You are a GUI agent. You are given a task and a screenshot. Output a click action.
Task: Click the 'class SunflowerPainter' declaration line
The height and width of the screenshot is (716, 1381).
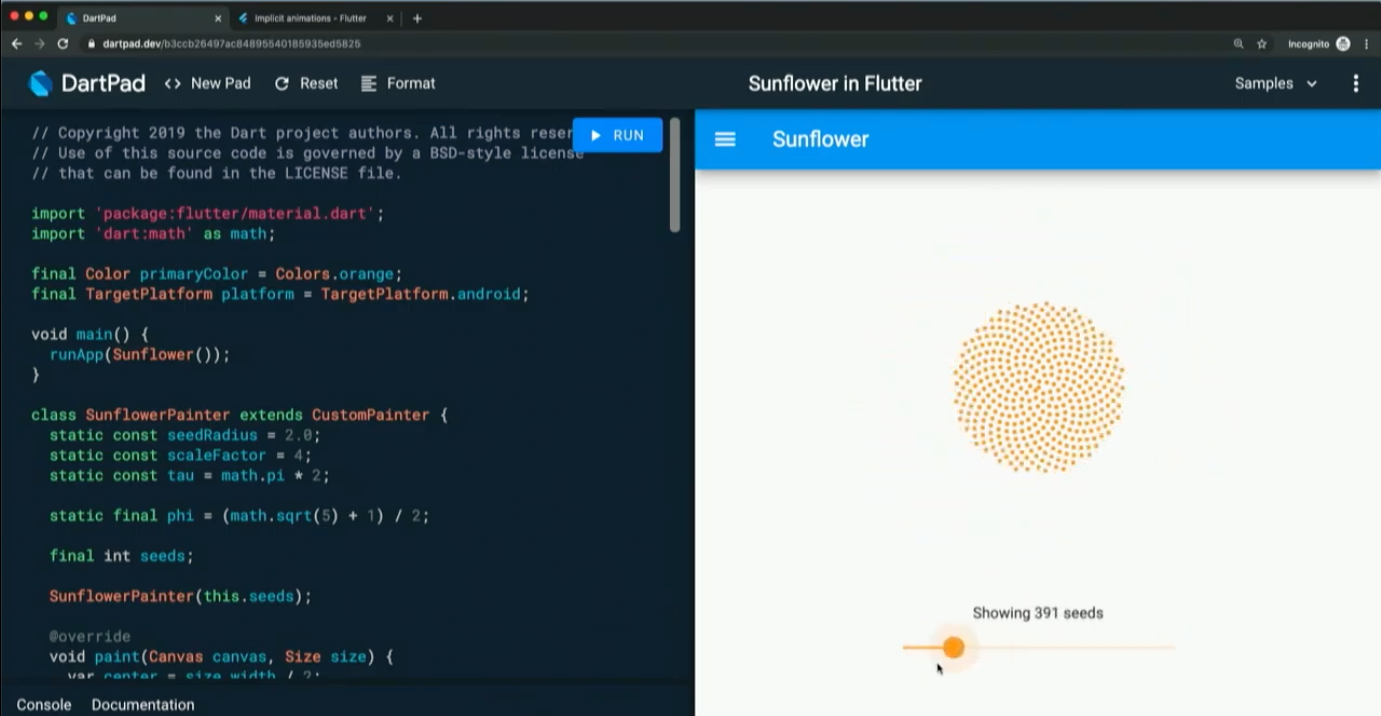point(239,415)
